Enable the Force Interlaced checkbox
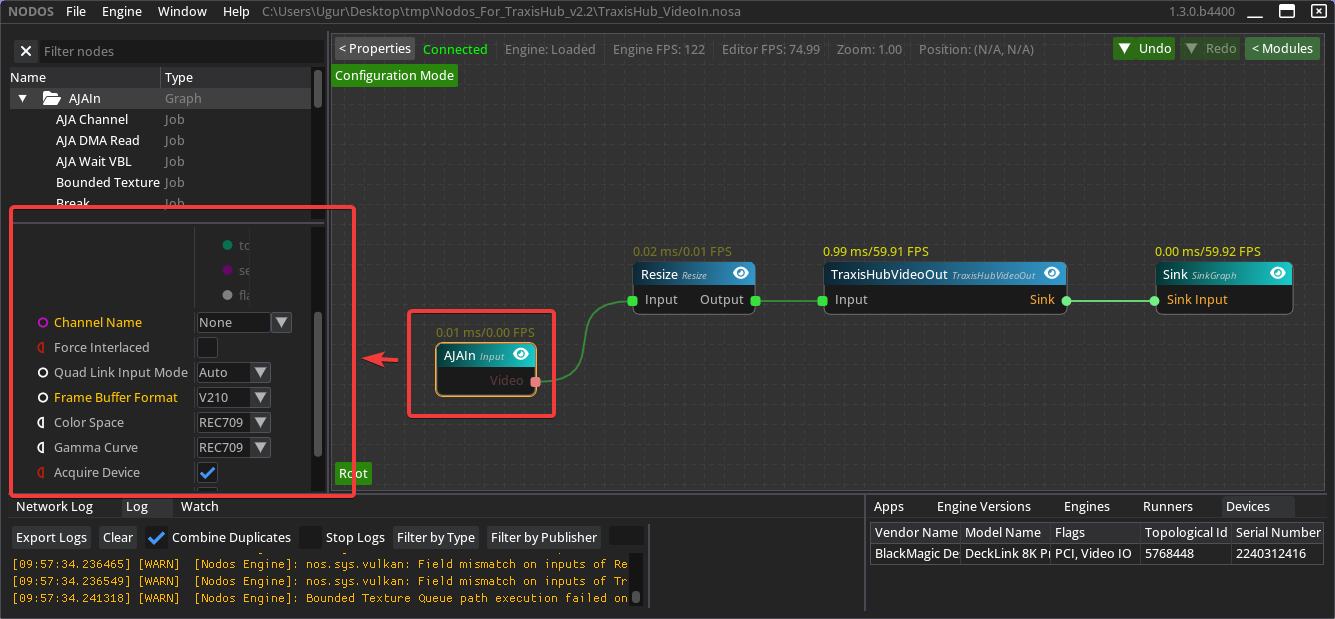 [208, 348]
